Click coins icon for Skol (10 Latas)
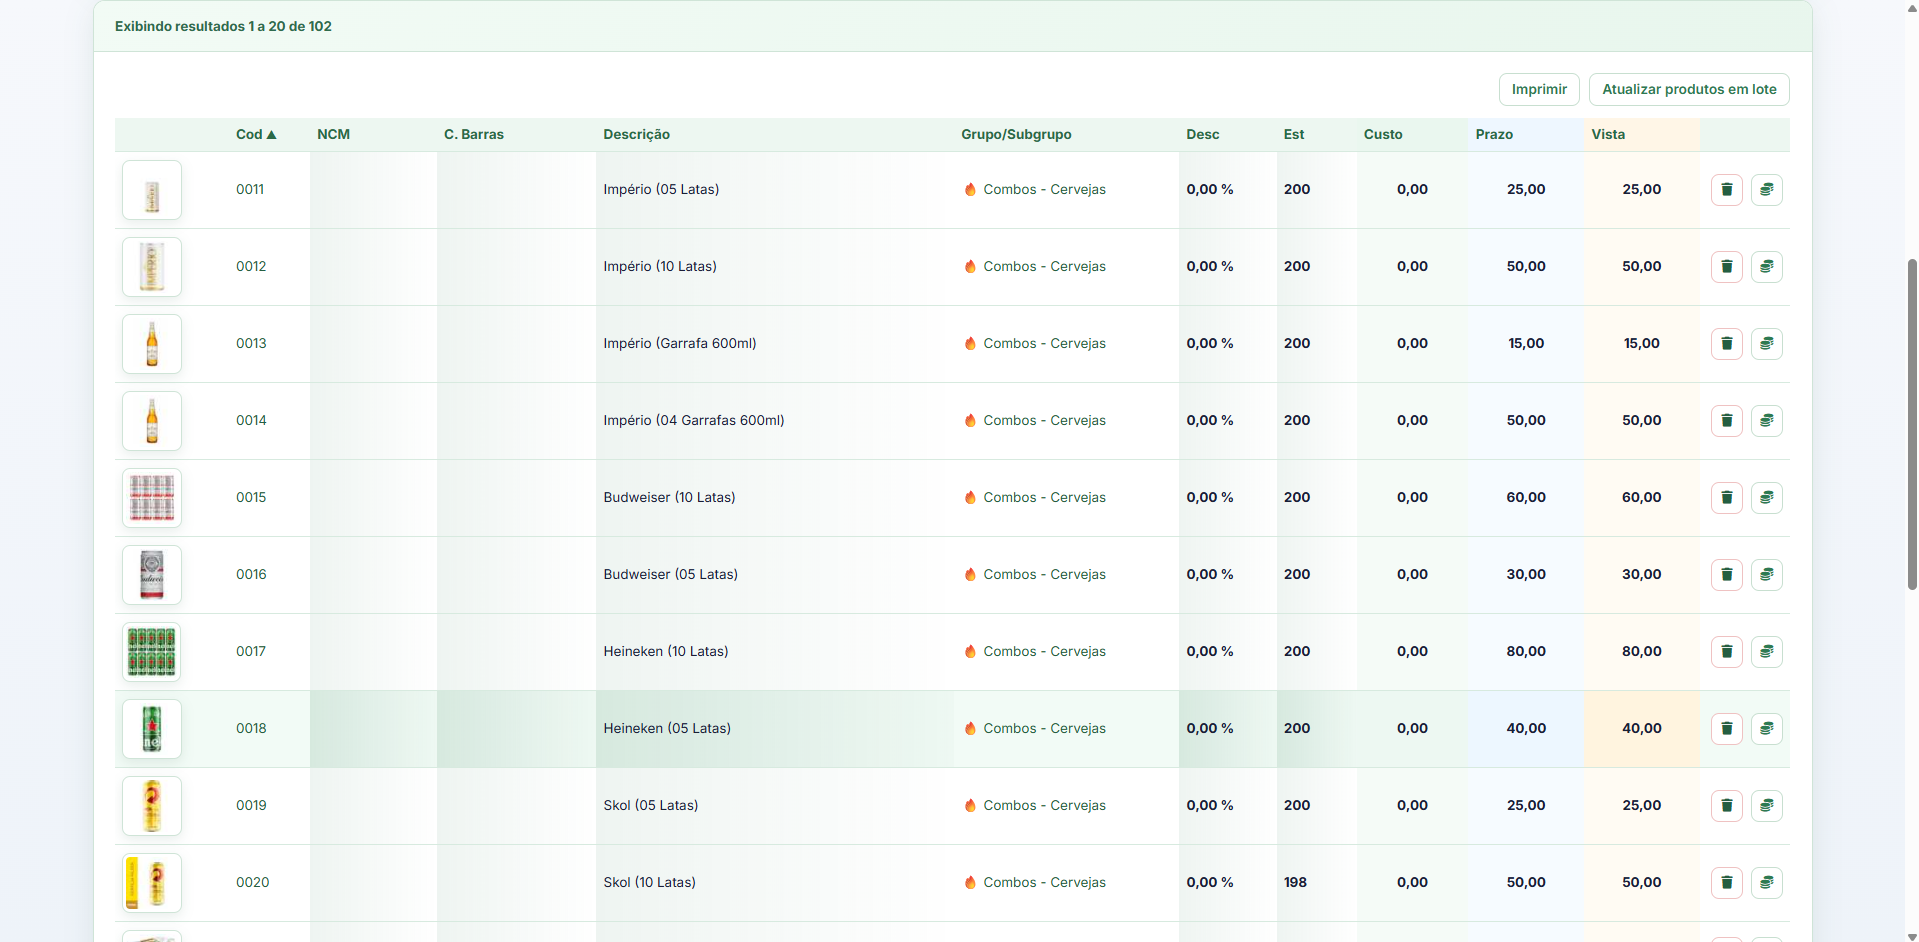Viewport: 1919px width, 942px height. 1767,883
